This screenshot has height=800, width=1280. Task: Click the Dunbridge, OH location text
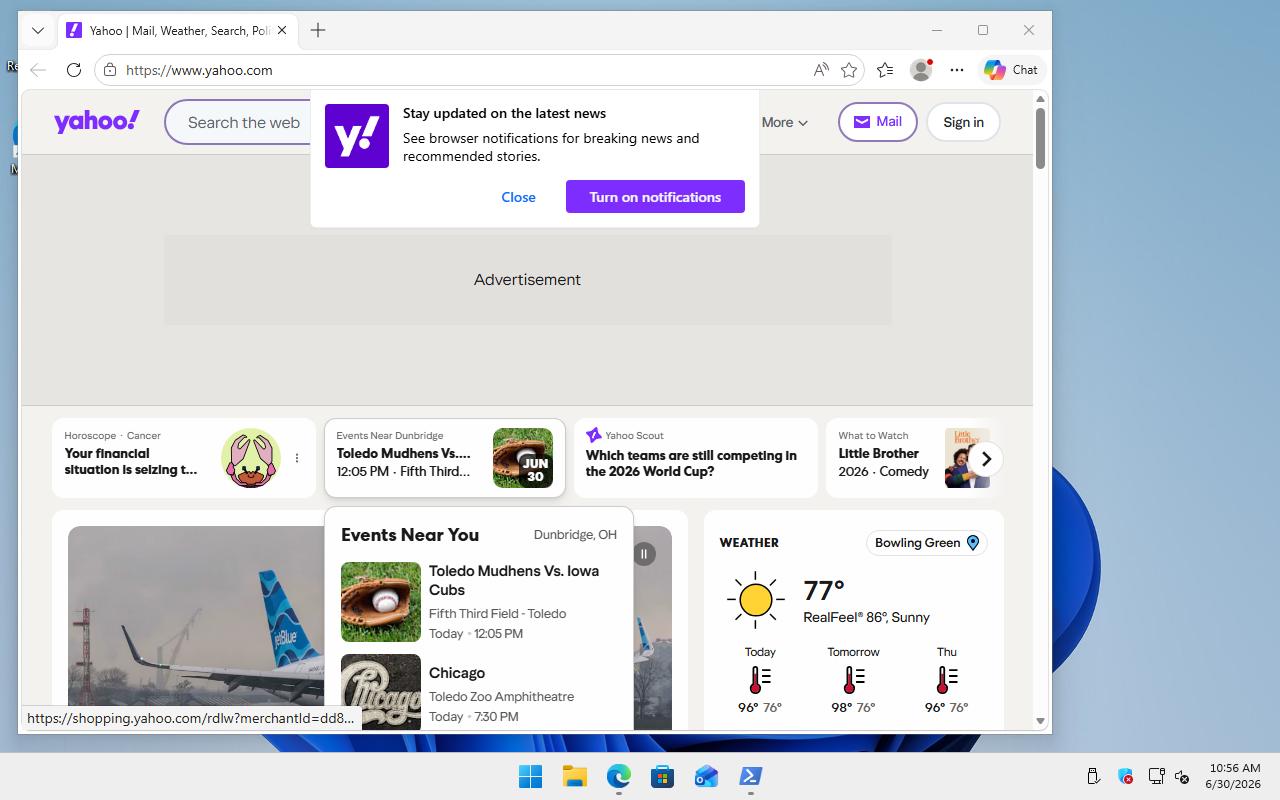pos(575,535)
